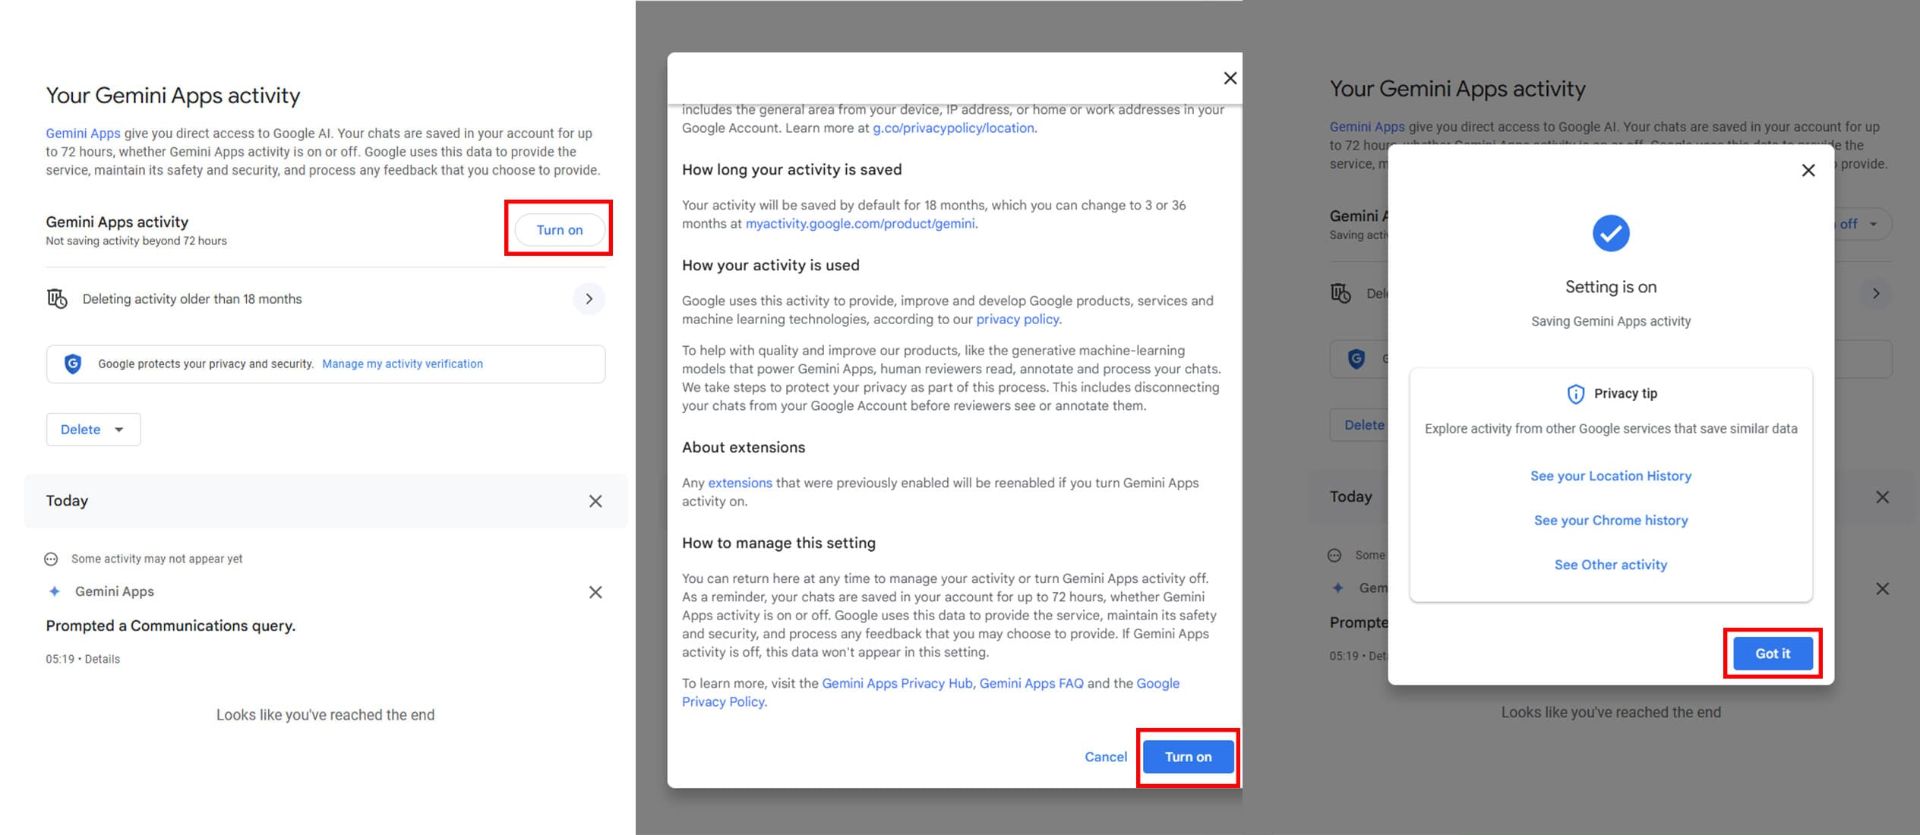1920x835 pixels.
Task: Open the Delete dropdown menu
Action: (x=92, y=430)
